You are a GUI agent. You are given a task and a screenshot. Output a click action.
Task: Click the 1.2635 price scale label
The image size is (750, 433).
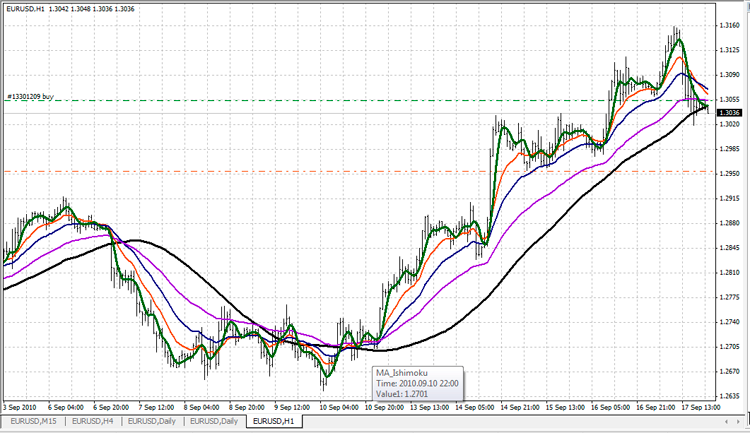(x=729, y=395)
